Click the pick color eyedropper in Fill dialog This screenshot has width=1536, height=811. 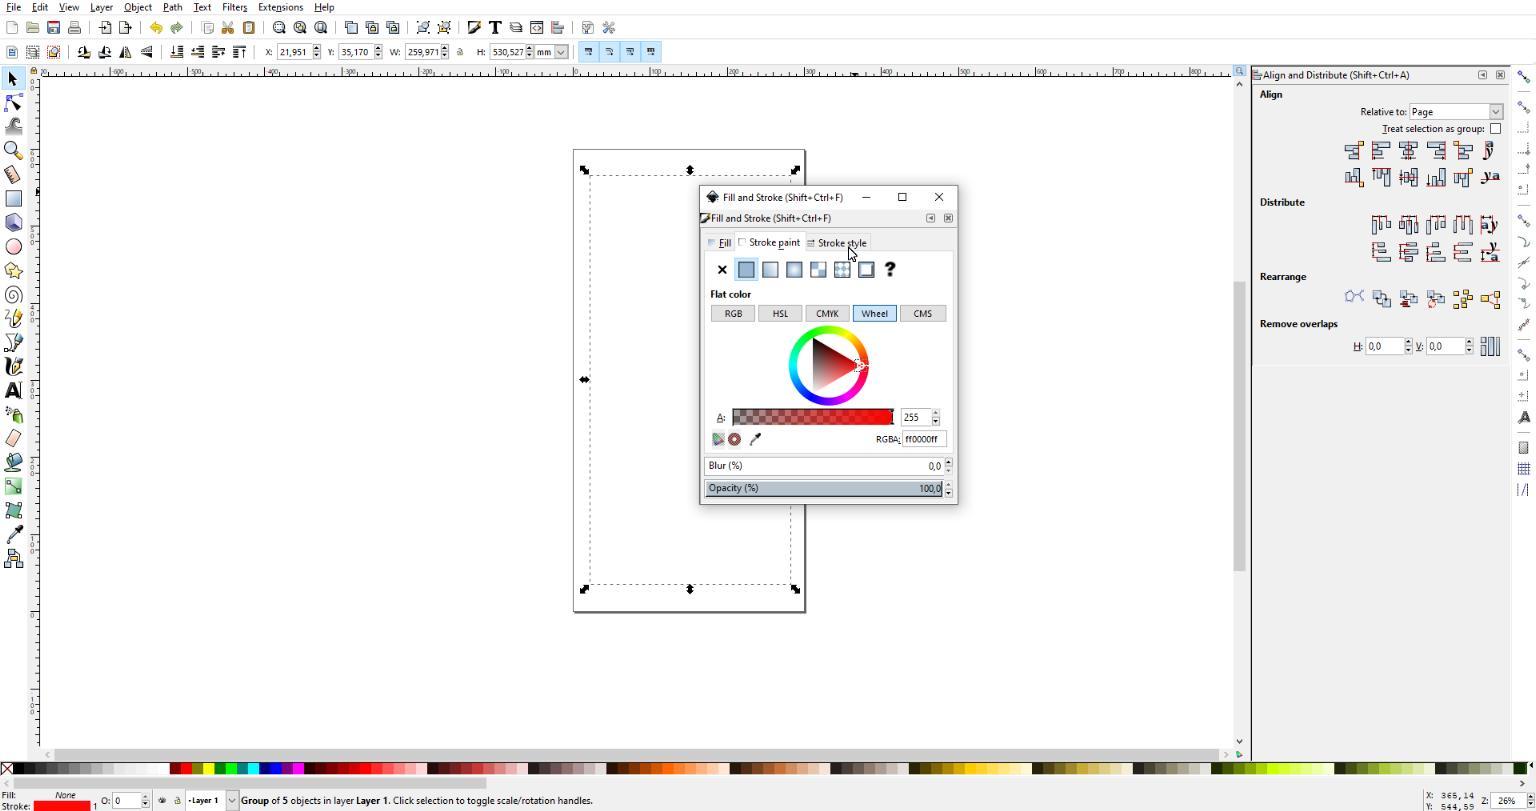coord(755,439)
